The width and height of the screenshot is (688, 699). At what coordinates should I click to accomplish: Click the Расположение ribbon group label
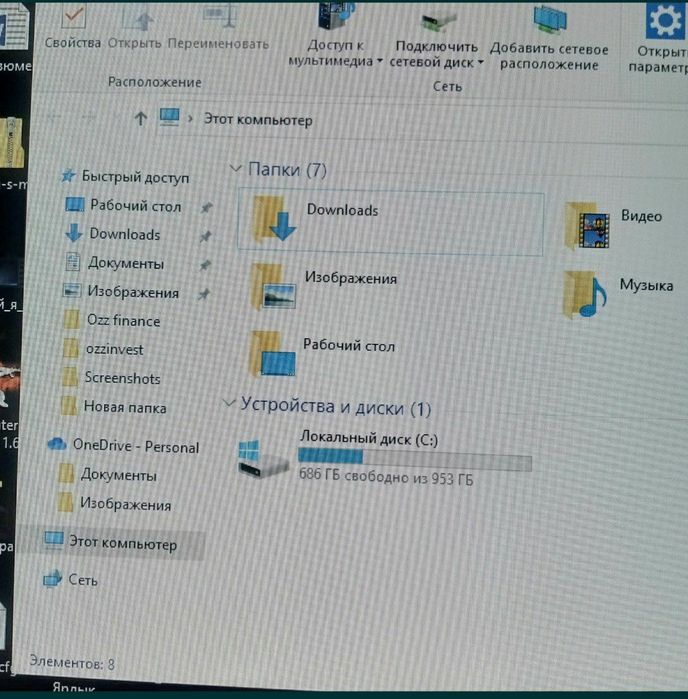point(155,82)
